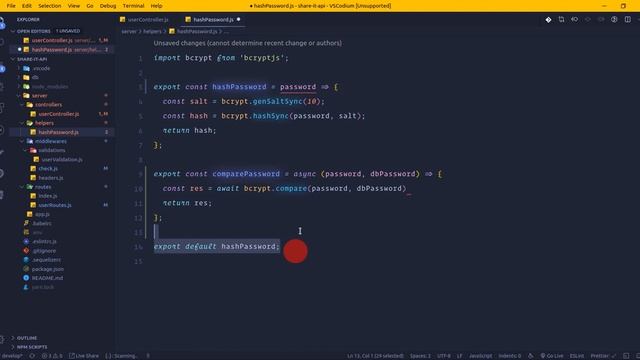Image resolution: width=640 pixels, height=360 pixels.
Task: Click the line and column position indicator
Action: tap(375, 356)
